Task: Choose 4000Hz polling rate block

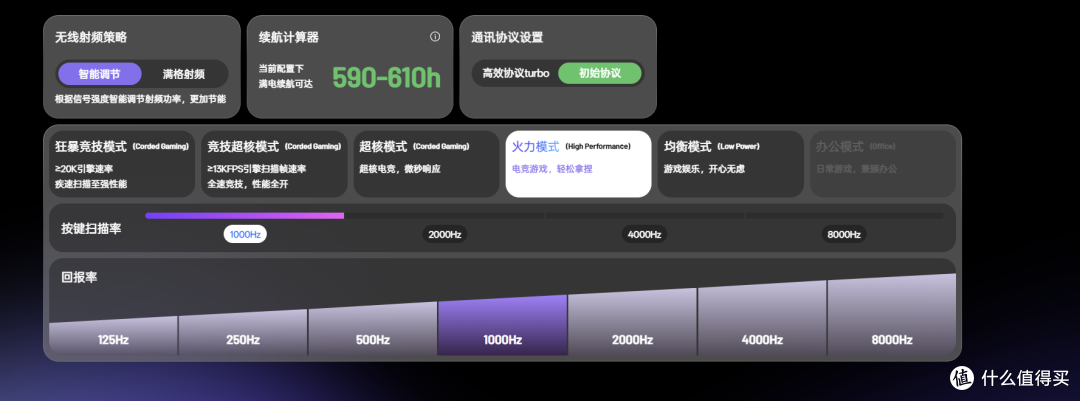Action: coord(762,319)
